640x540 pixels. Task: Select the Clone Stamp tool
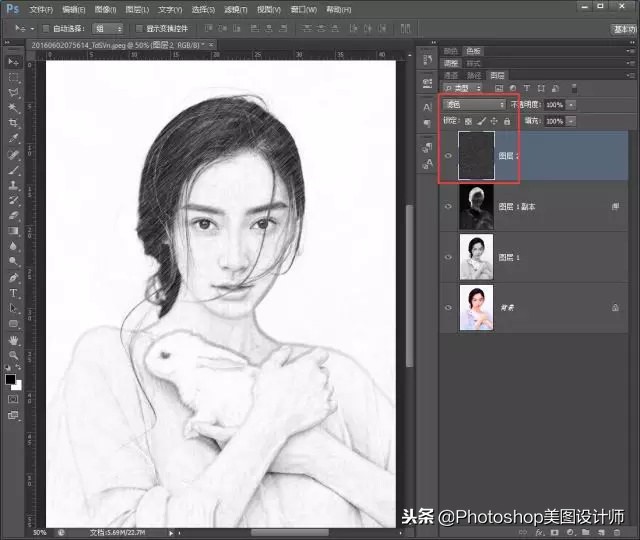(13, 185)
